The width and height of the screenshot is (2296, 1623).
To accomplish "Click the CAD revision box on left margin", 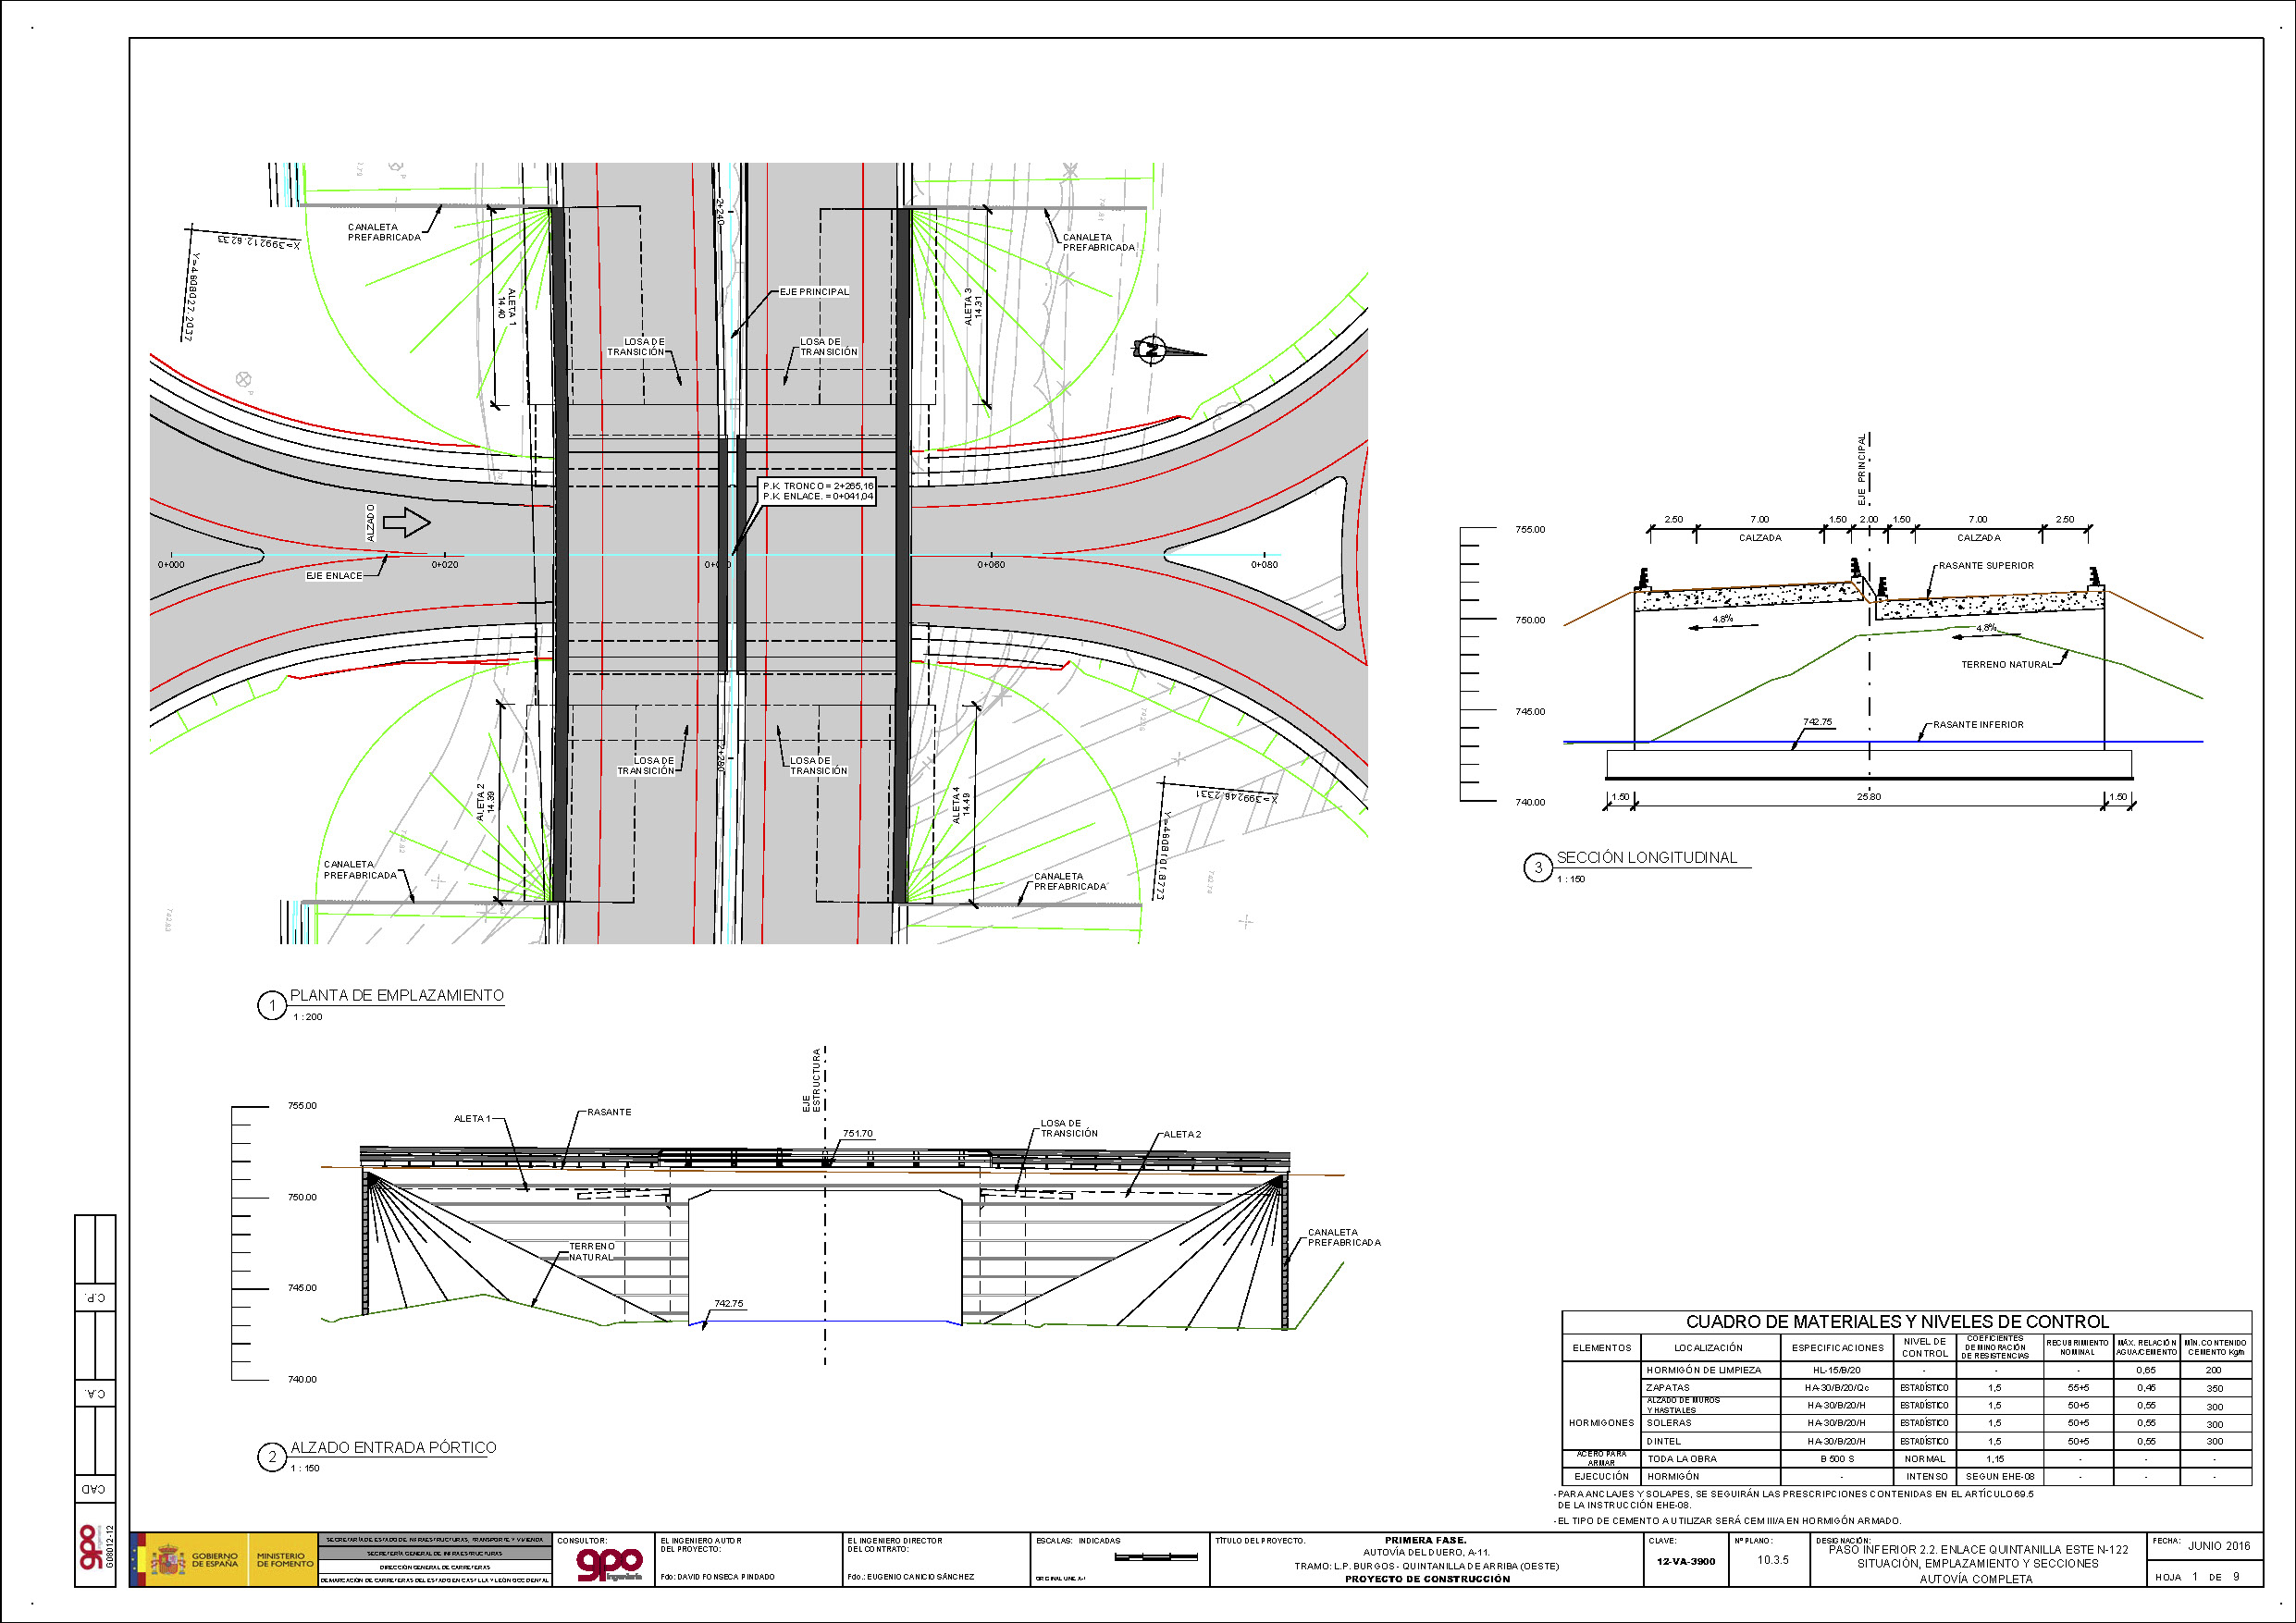I will tap(95, 1489).
